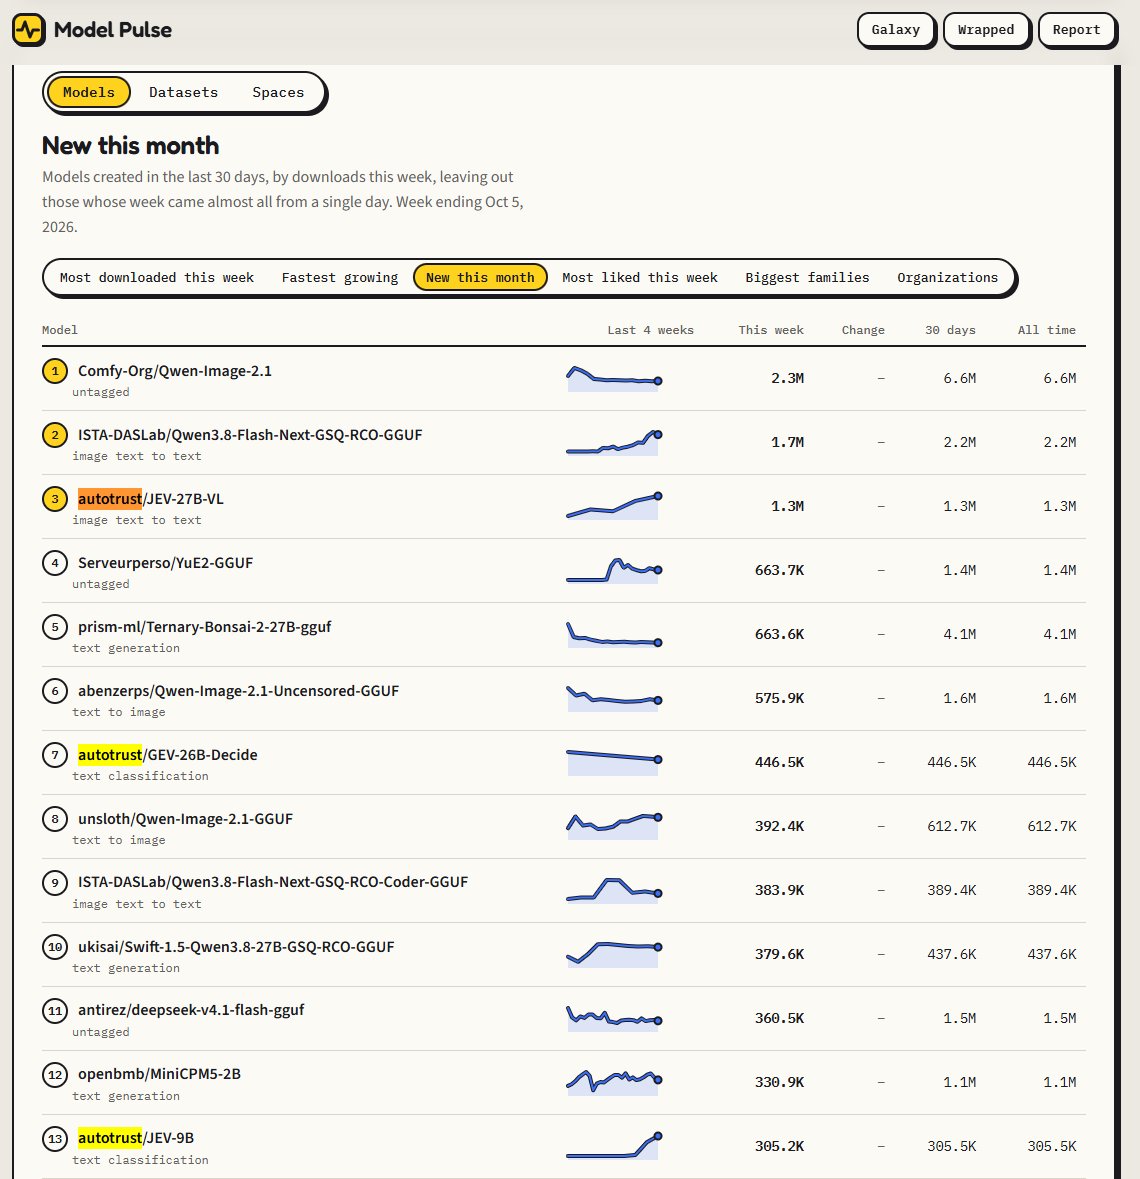
Task: Click the Change column header
Action: click(863, 330)
